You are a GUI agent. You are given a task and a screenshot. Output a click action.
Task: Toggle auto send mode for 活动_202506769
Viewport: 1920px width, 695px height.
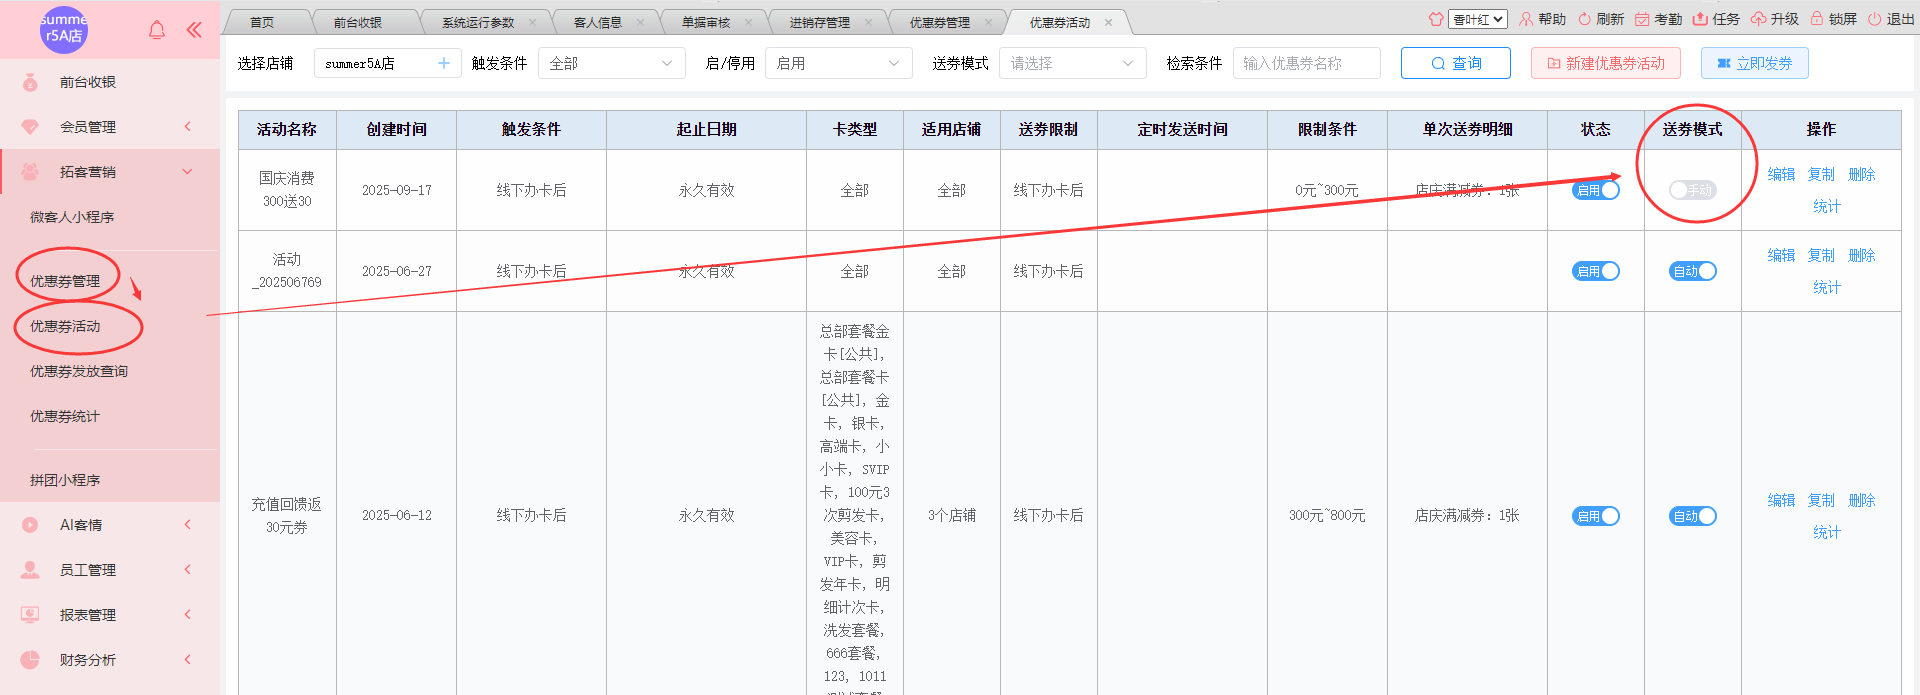click(x=1692, y=271)
